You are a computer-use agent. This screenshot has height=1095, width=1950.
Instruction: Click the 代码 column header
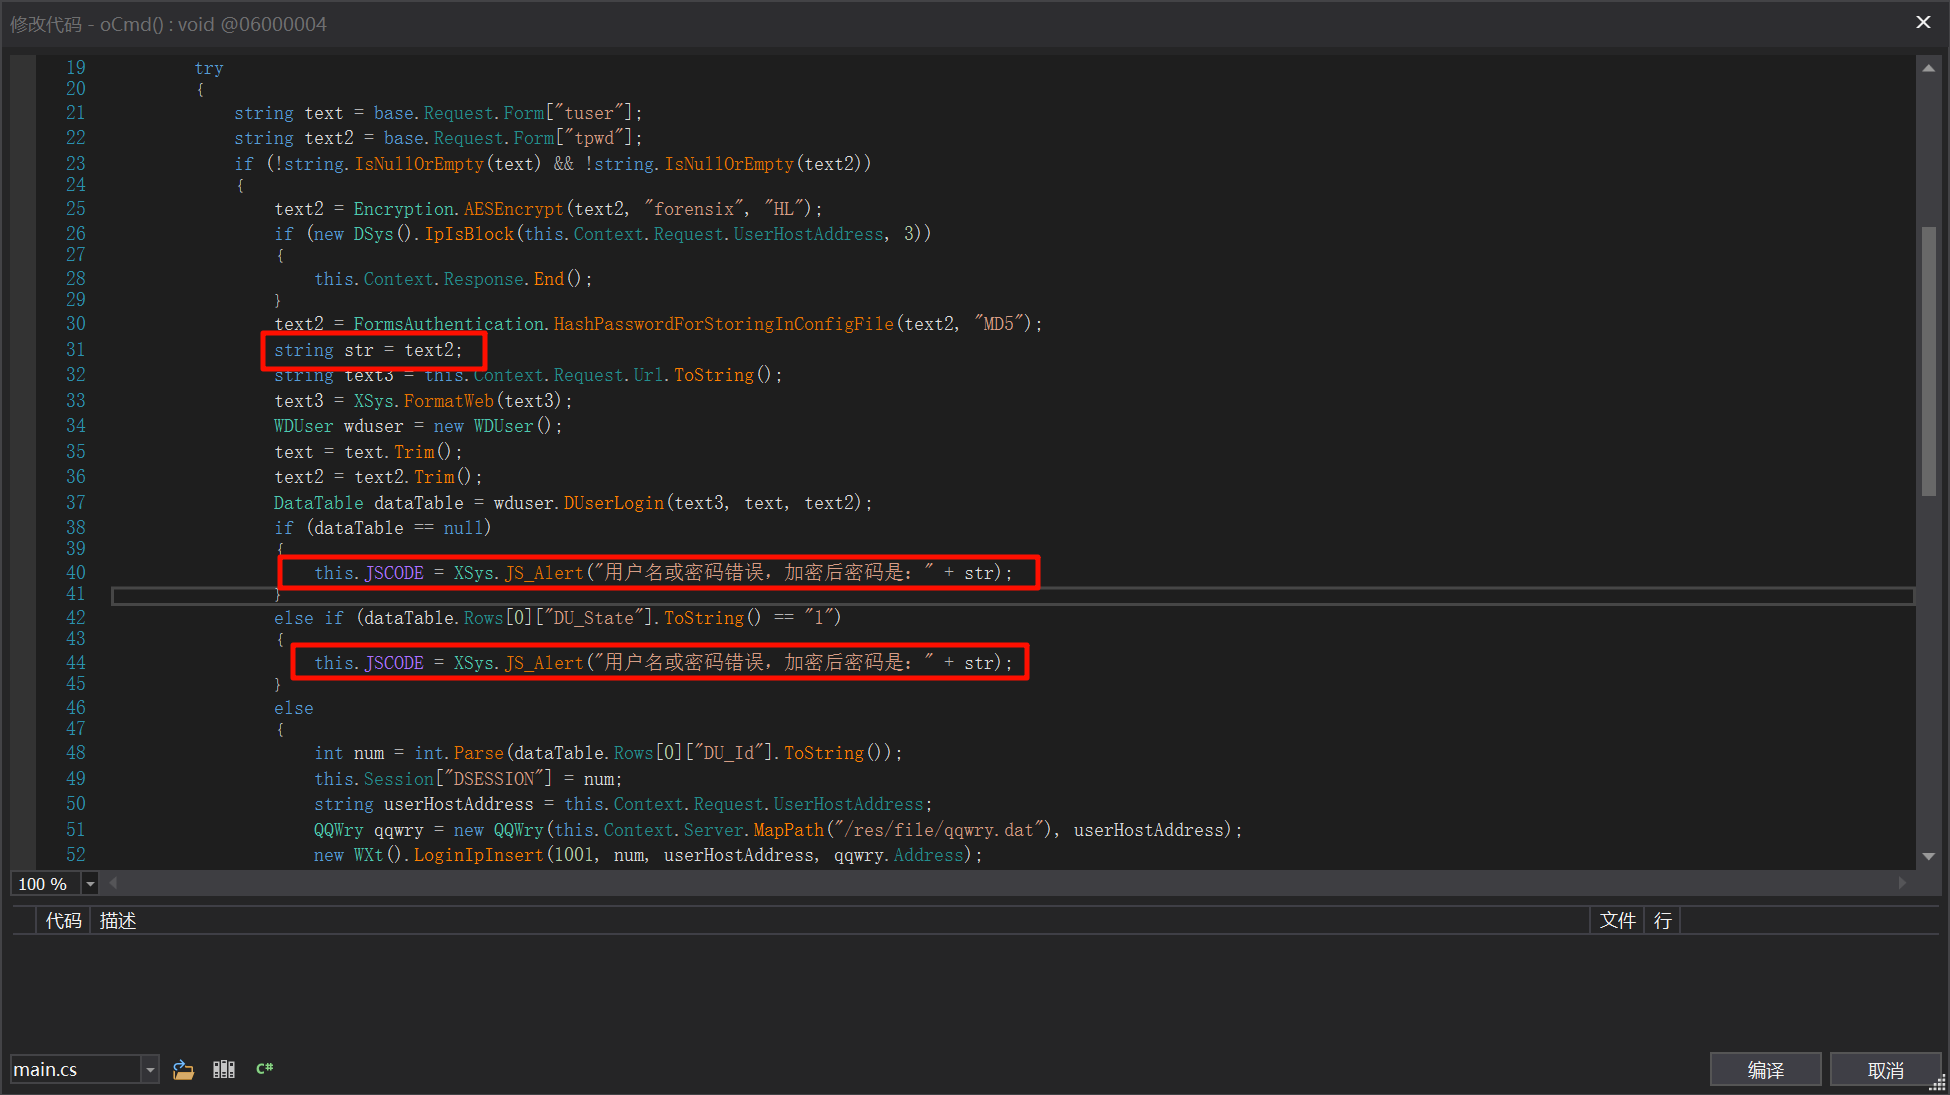tap(63, 920)
